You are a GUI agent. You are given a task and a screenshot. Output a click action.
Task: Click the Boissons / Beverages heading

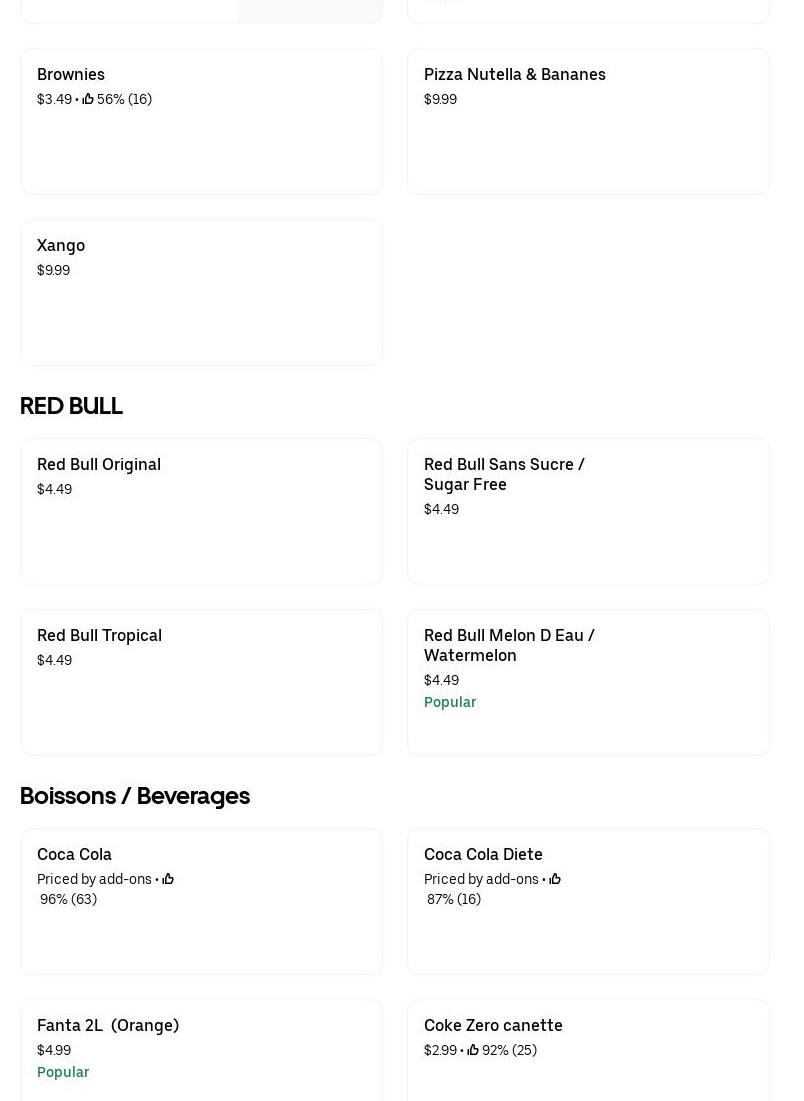coord(135,796)
